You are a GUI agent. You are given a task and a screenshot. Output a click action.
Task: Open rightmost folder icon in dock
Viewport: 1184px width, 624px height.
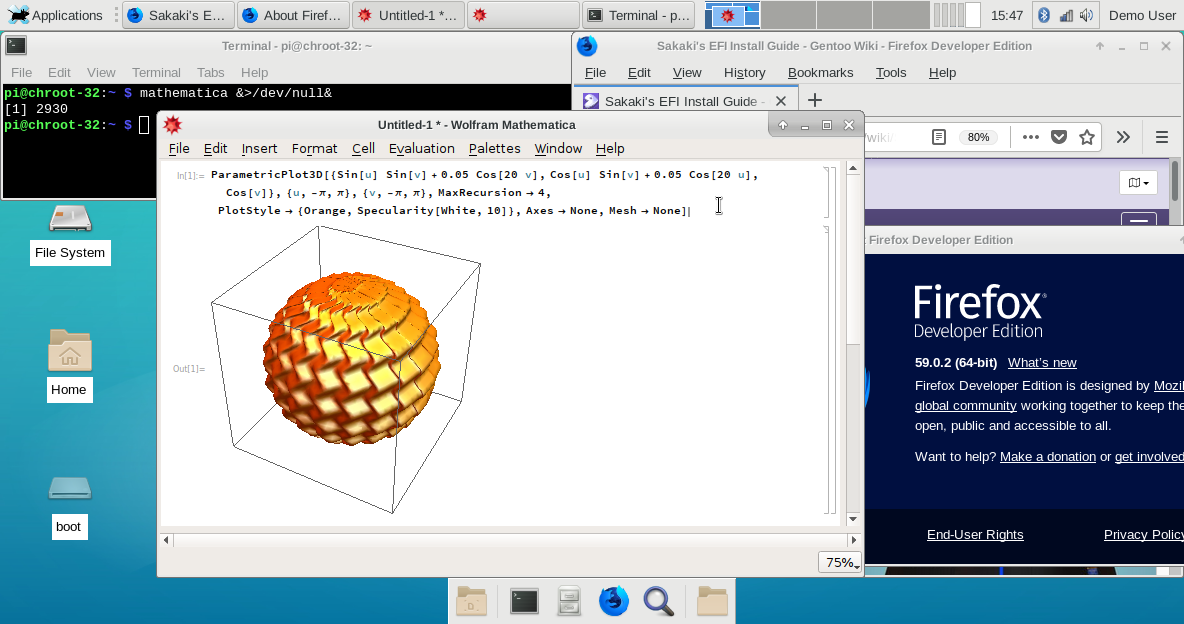(x=711, y=601)
